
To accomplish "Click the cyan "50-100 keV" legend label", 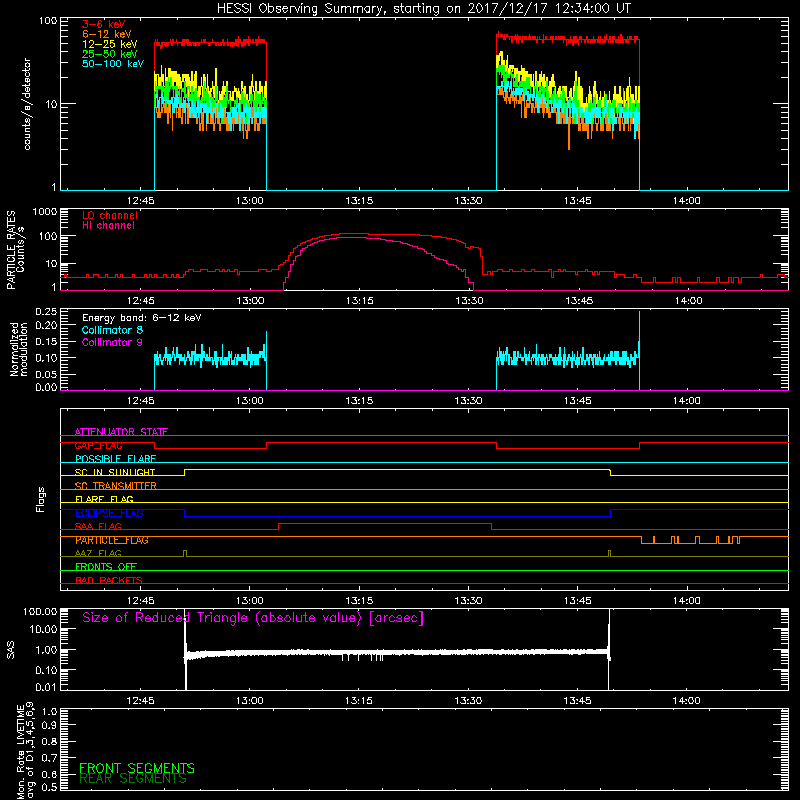I will point(113,64).
